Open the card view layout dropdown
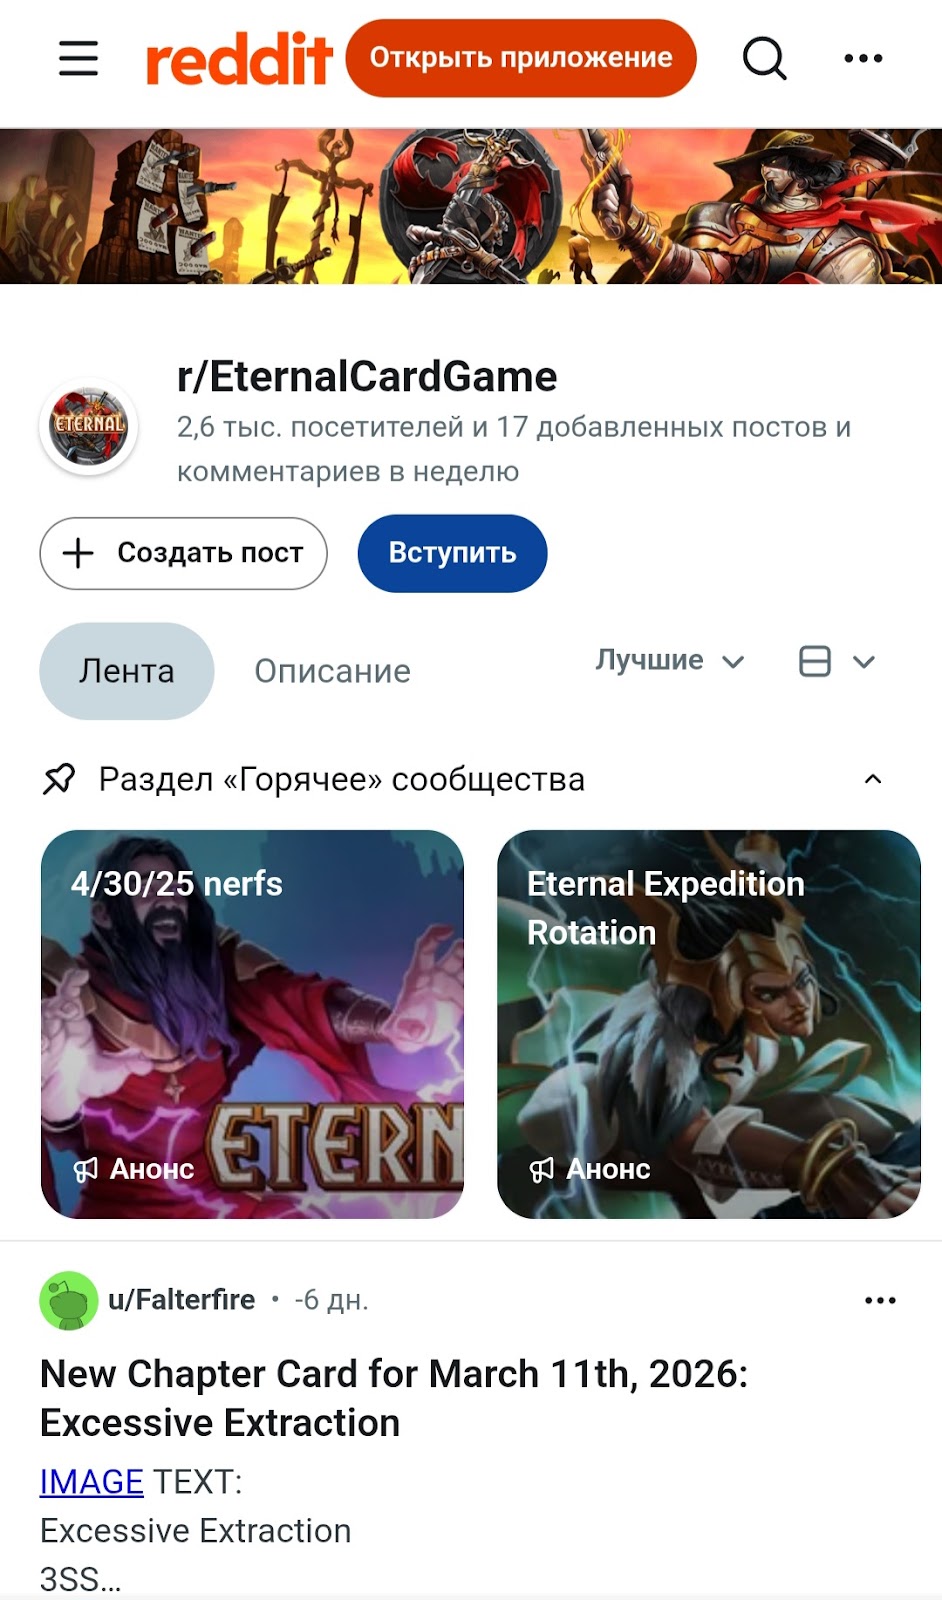The height and width of the screenshot is (1600, 942). 837,661
